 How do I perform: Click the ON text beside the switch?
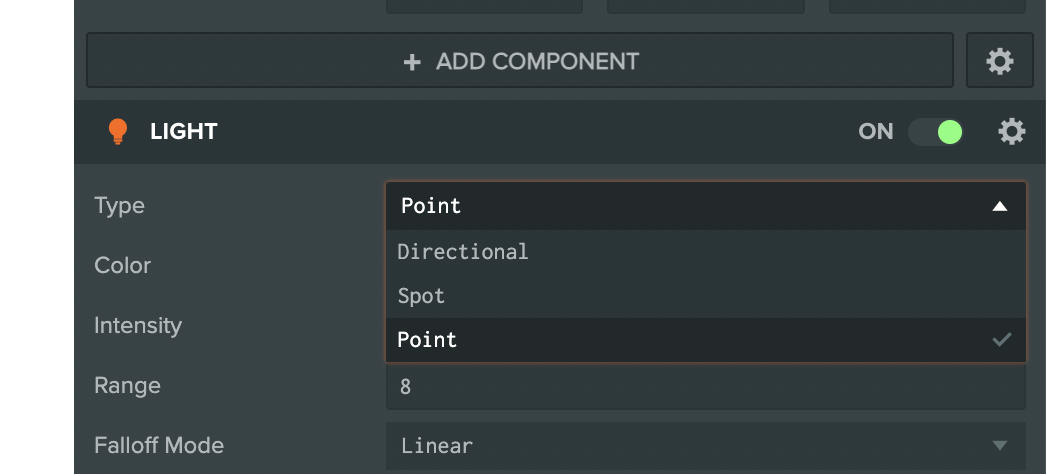875,132
